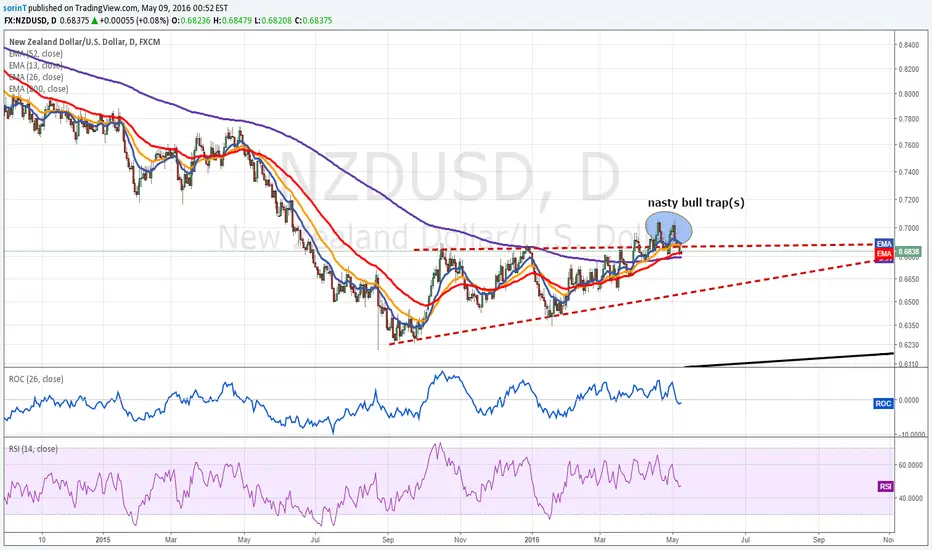The height and width of the screenshot is (550, 932).
Task: Click the May label near chart's right end
Action: (673, 540)
